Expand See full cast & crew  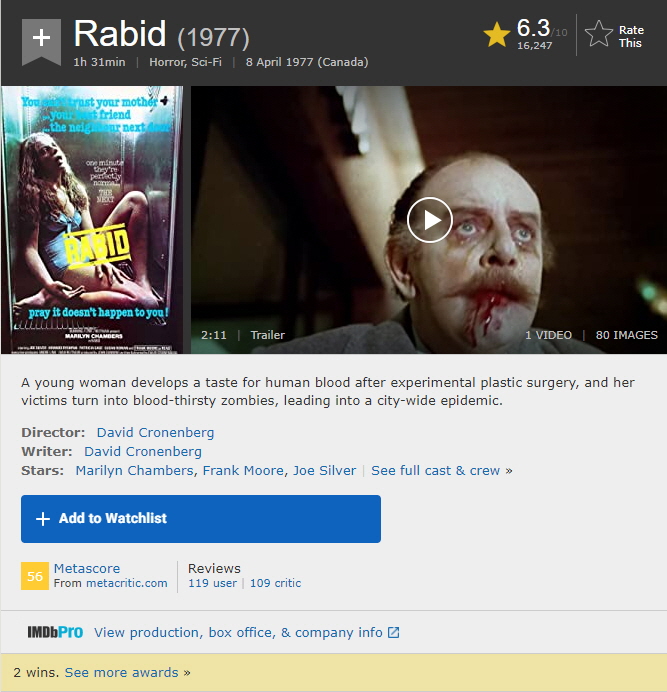click(441, 471)
